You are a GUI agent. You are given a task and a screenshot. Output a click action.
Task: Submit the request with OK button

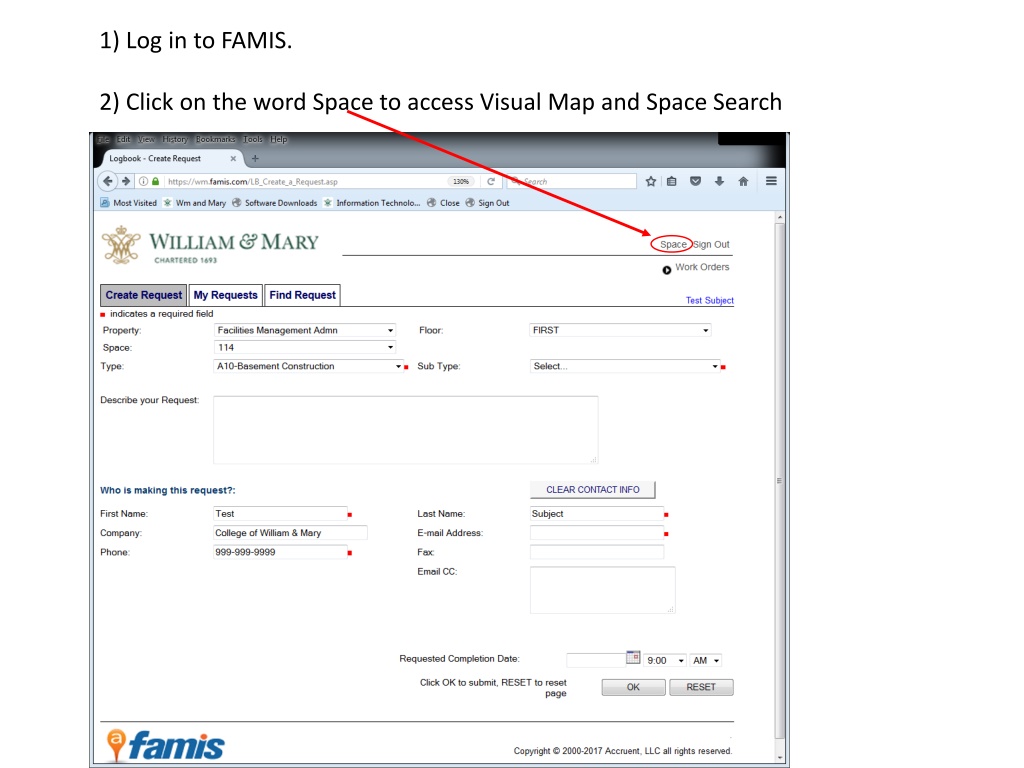coord(633,687)
